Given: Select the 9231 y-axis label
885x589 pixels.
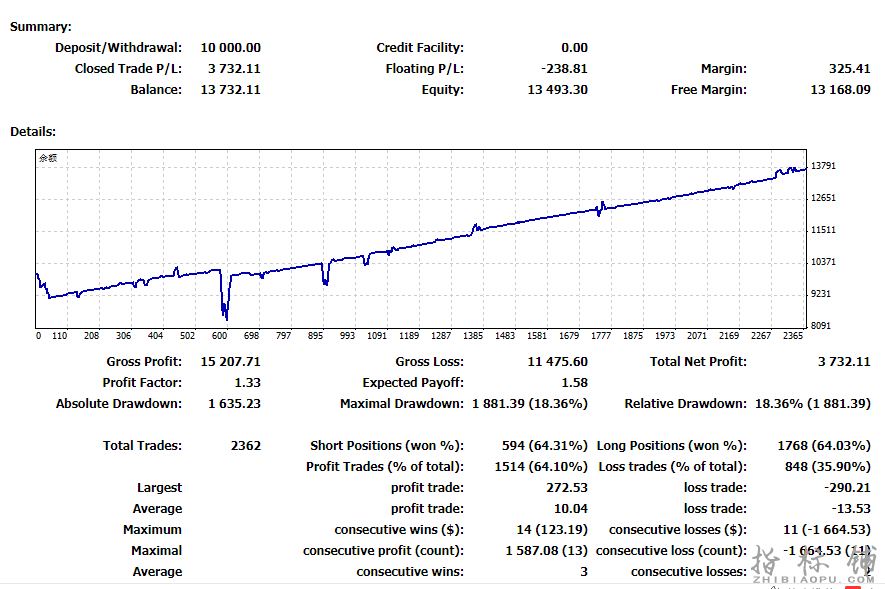Looking at the screenshot, I should pyautogui.click(x=821, y=293).
